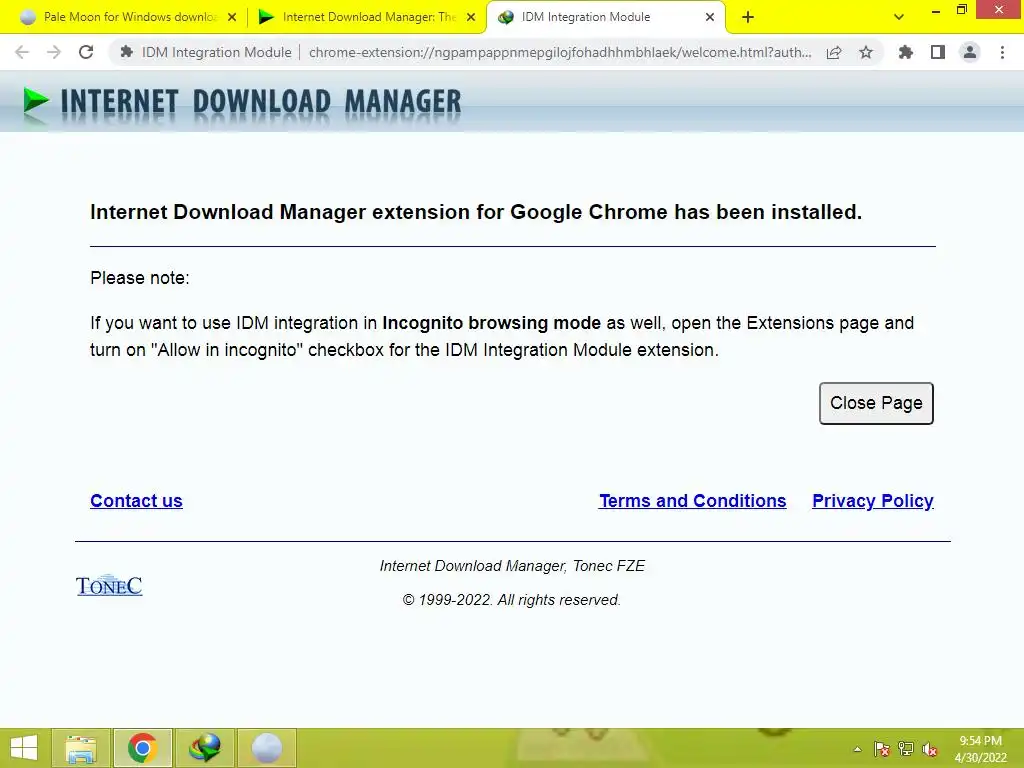Image resolution: width=1024 pixels, height=768 pixels.
Task: Open the network status tray icon
Action: click(x=906, y=749)
